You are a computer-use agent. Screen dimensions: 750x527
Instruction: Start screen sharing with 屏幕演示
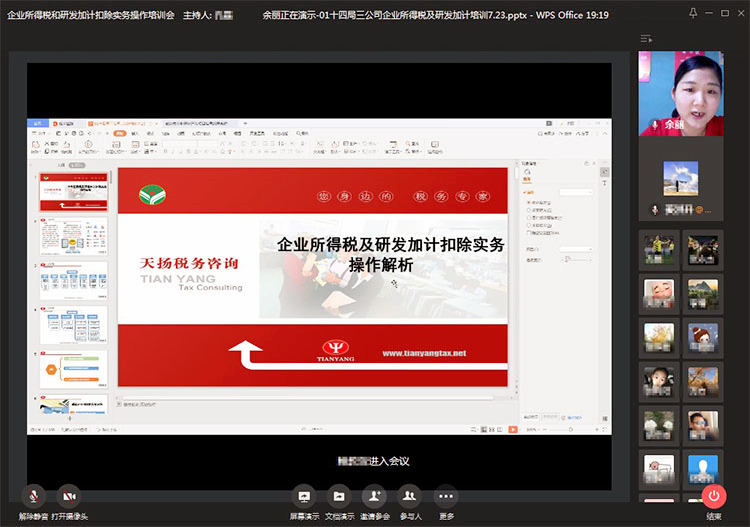click(305, 496)
